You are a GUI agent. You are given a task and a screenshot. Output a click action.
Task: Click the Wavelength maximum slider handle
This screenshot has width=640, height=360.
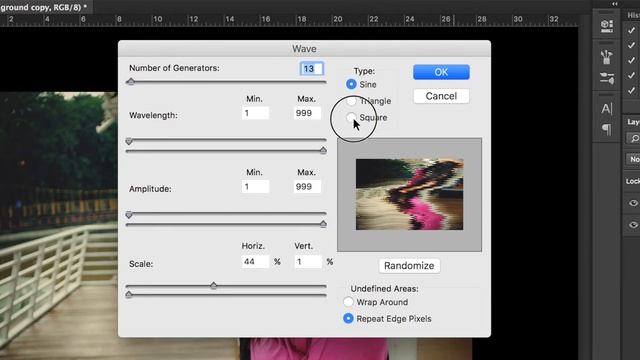323,150
